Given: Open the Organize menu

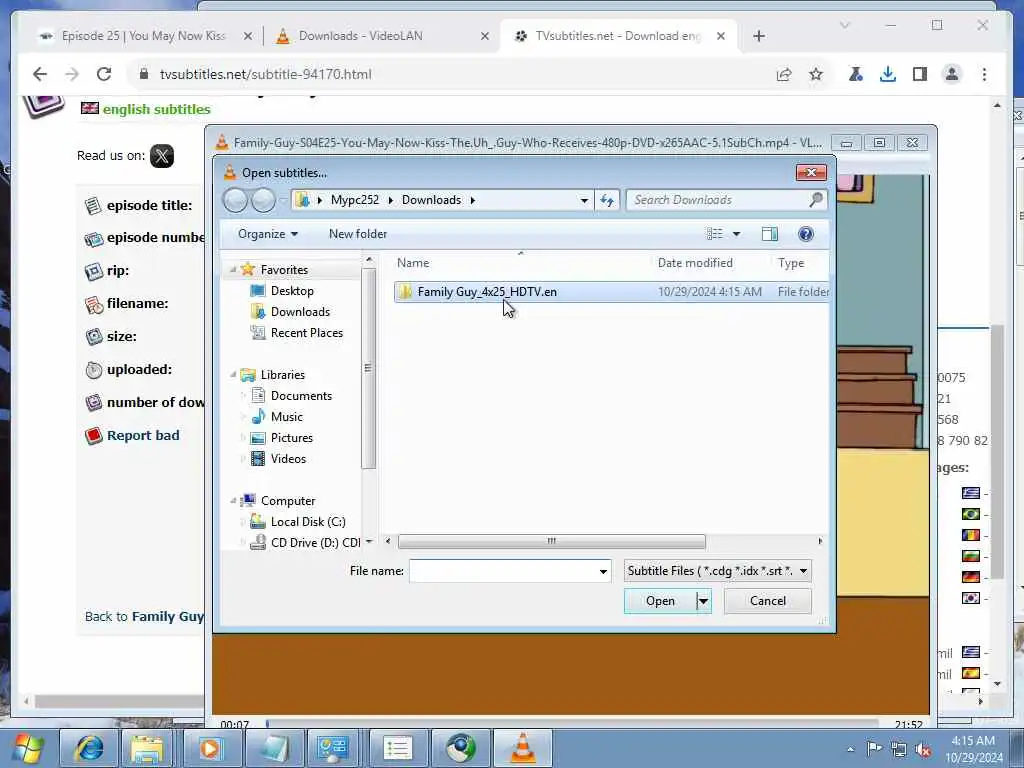Looking at the screenshot, I should (268, 234).
